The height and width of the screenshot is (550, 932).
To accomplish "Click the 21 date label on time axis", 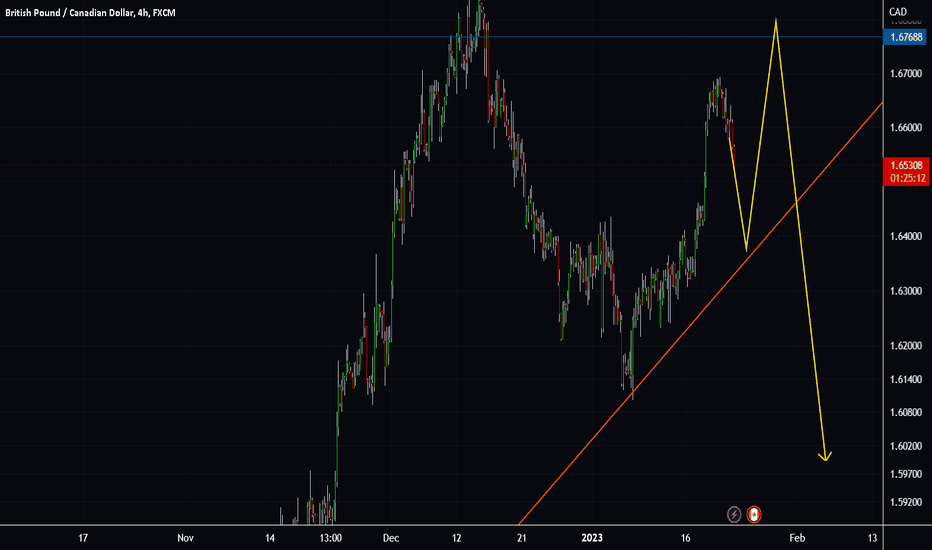I will point(521,538).
